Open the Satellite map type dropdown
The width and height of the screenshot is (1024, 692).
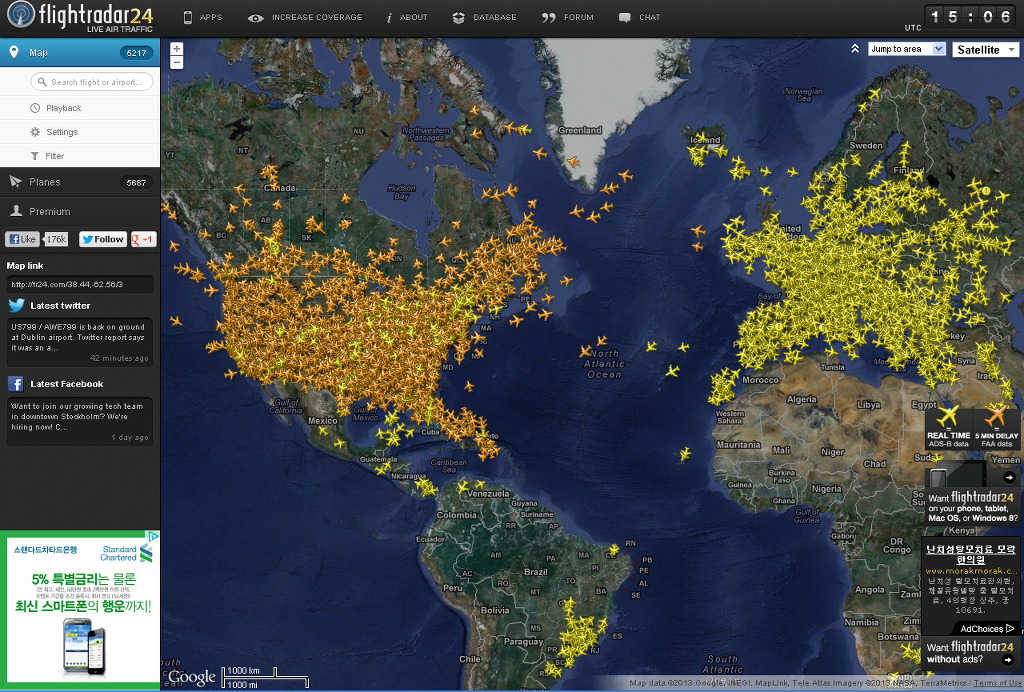tap(985, 50)
